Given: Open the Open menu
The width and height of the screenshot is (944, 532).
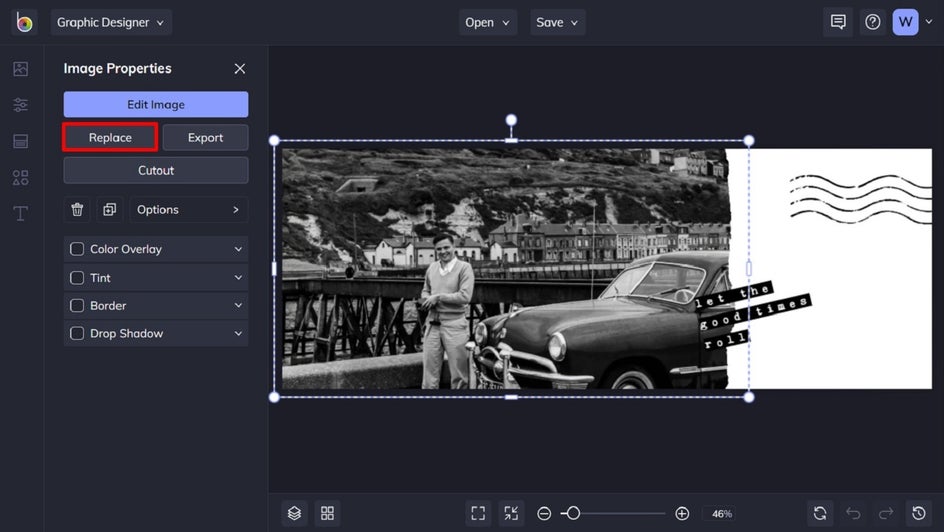Looking at the screenshot, I should click(487, 22).
